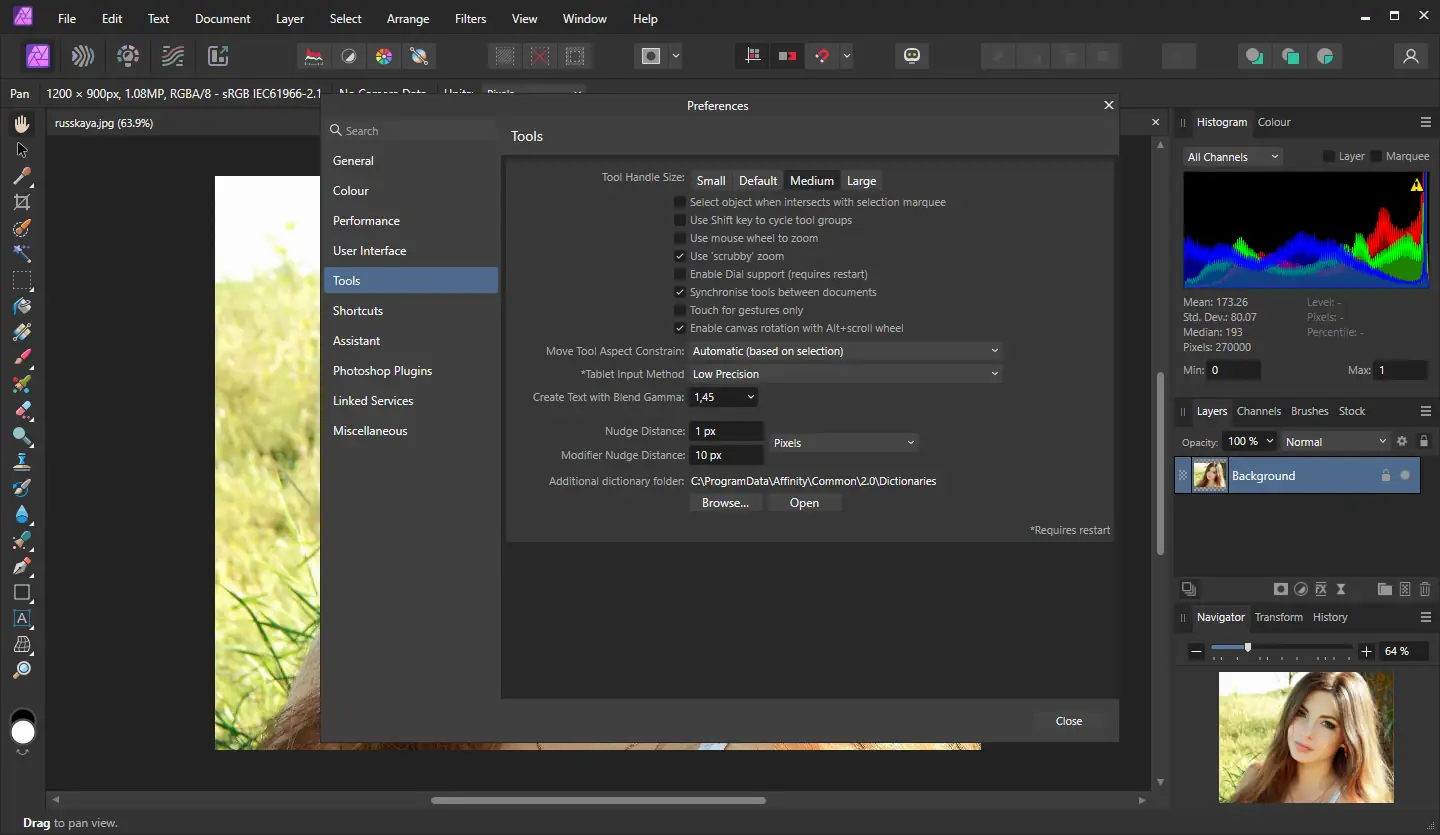
Task: Pick the Artistic Text tool
Action: tap(22, 619)
